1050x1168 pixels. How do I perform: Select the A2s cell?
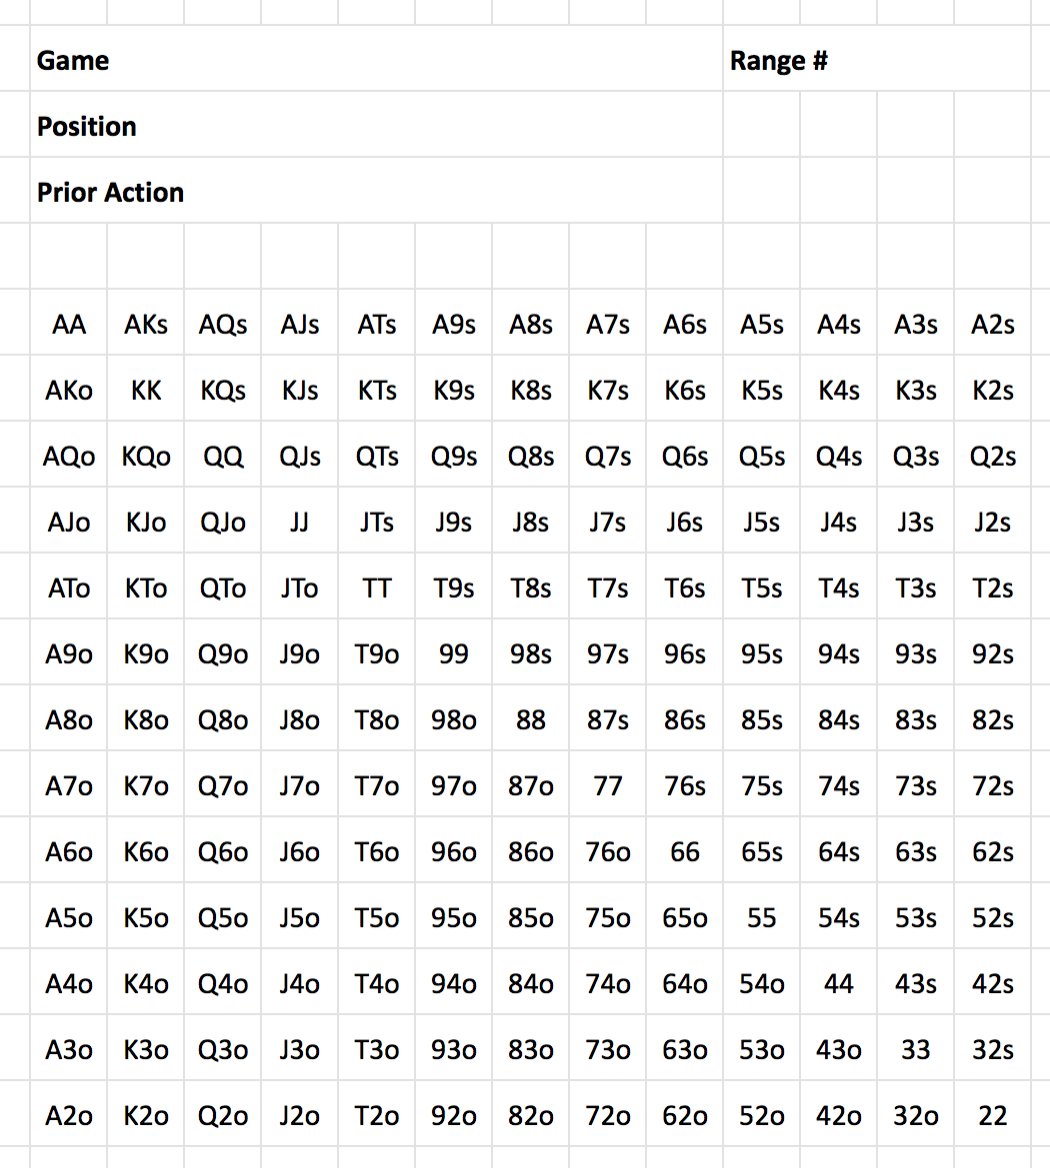pos(993,325)
